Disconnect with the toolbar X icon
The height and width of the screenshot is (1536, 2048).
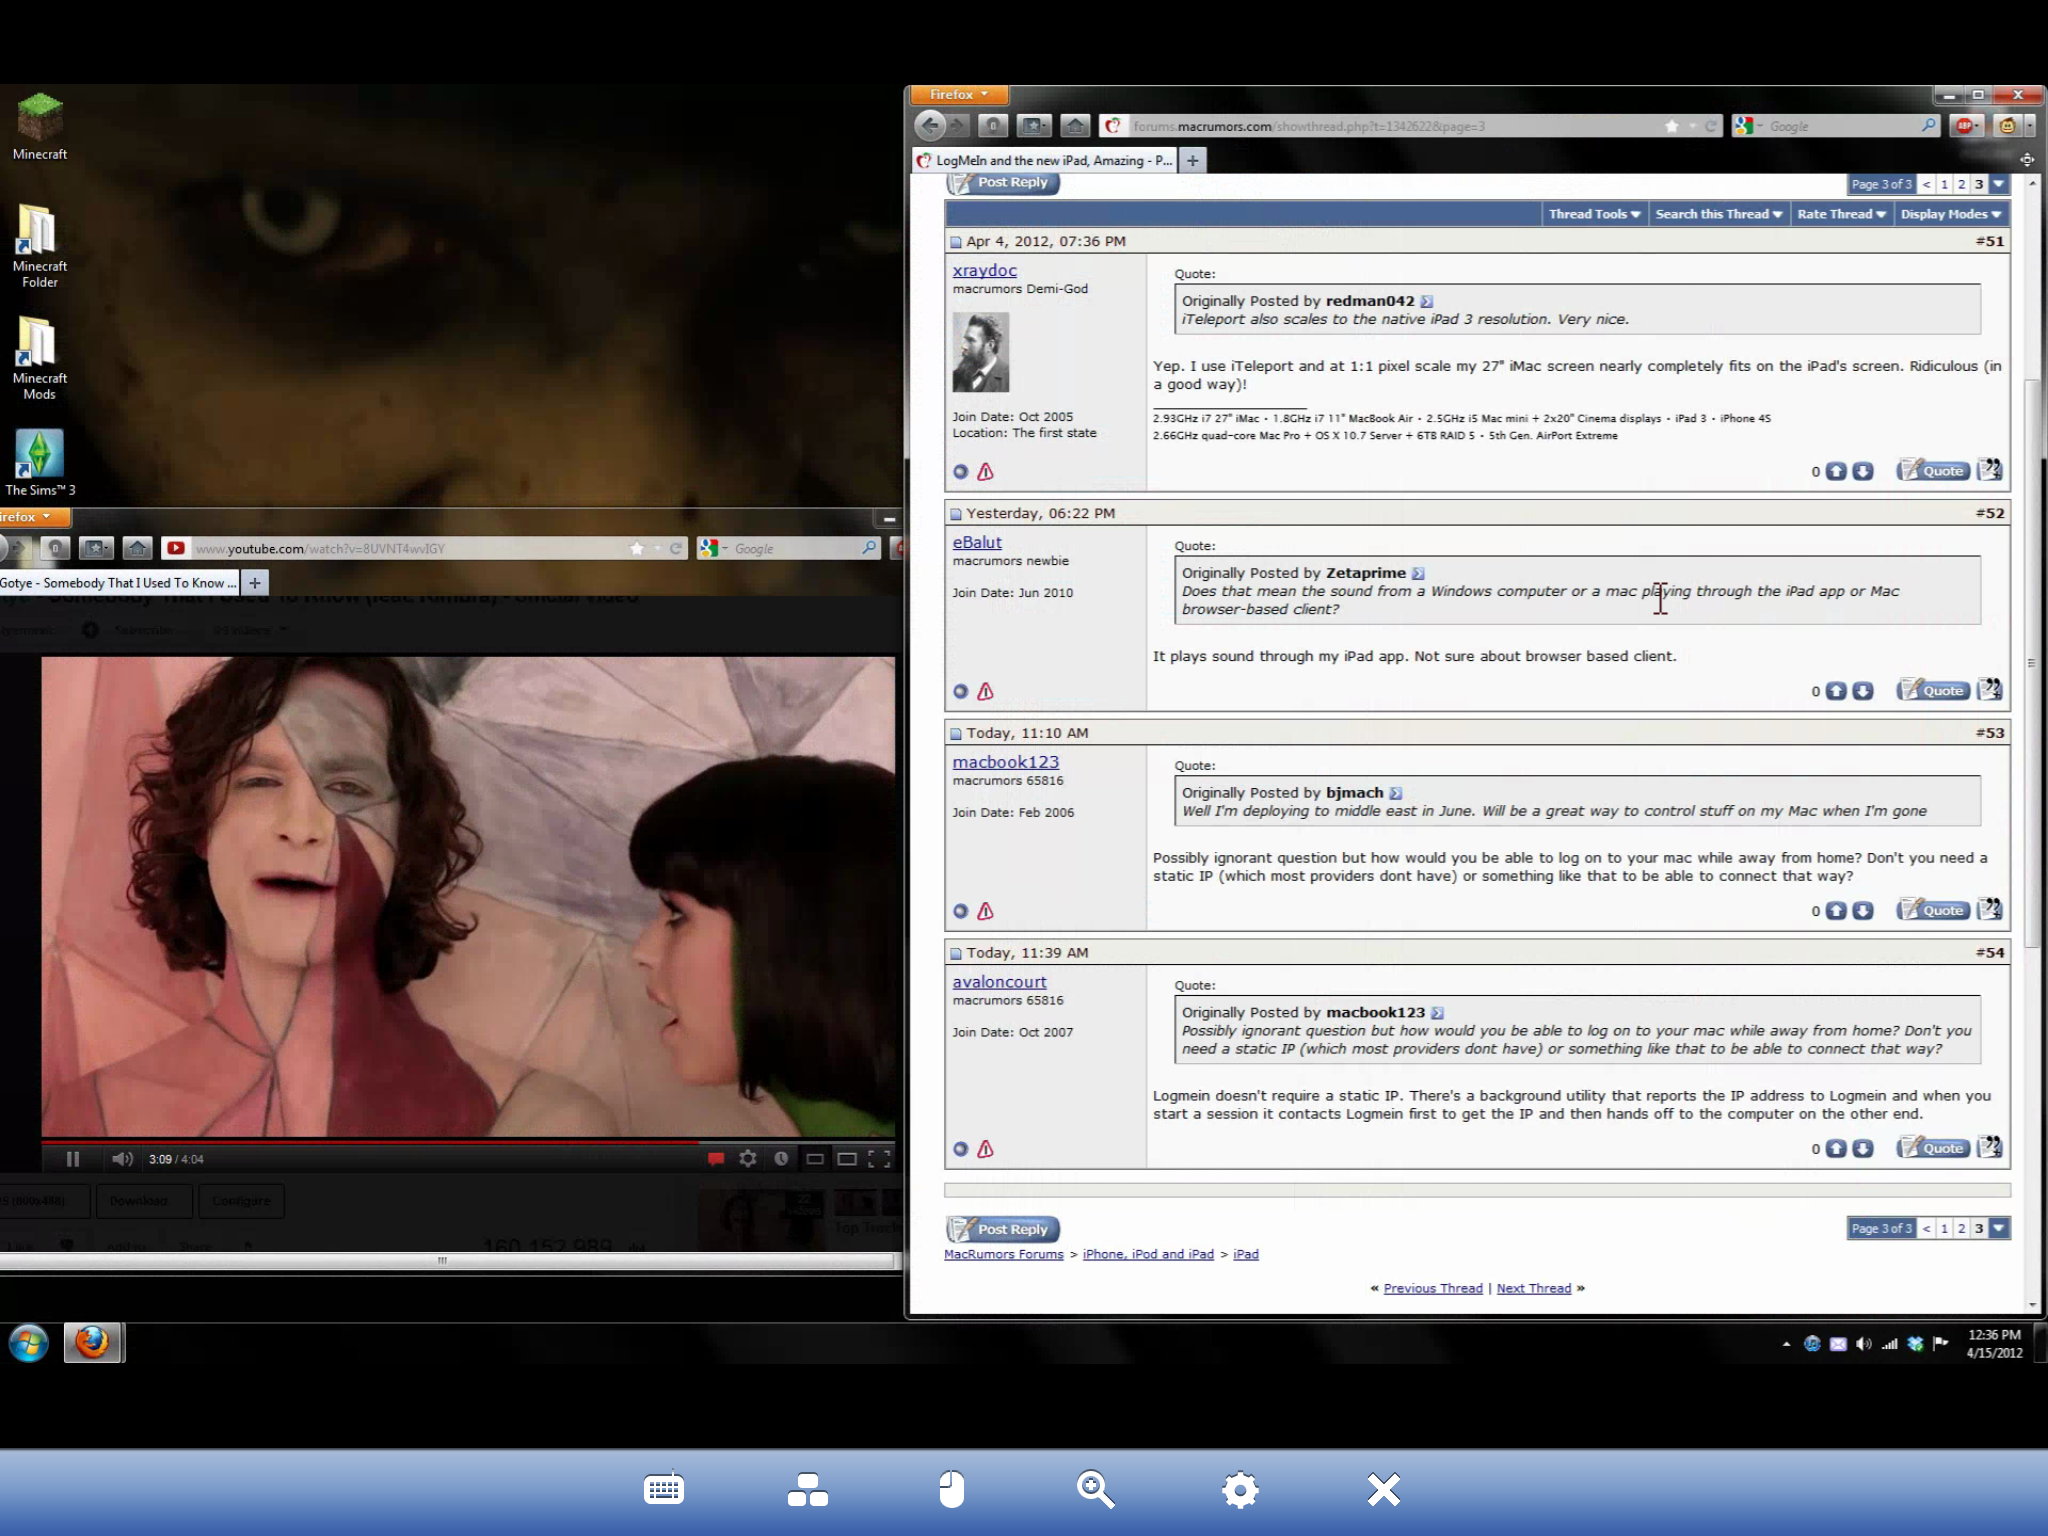[1384, 1490]
